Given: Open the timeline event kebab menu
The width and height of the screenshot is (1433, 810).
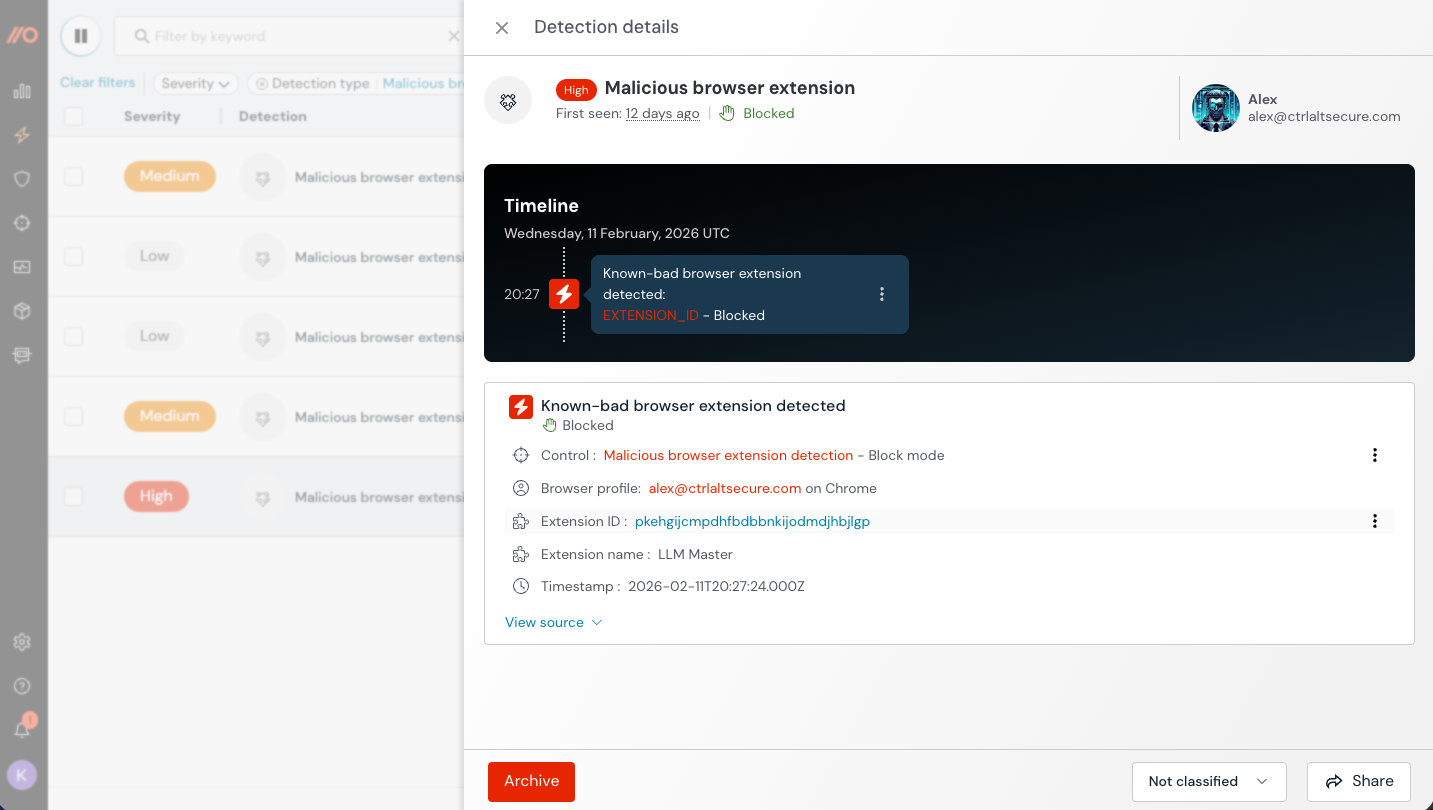Looking at the screenshot, I should (x=881, y=293).
